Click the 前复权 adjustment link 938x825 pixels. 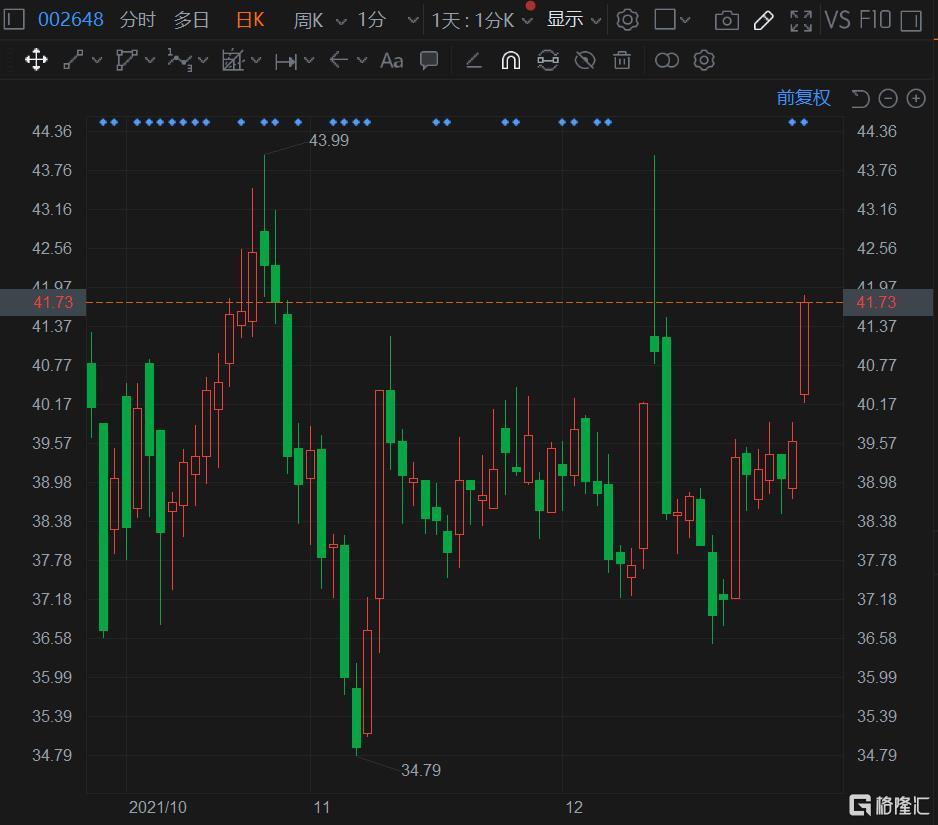point(803,98)
